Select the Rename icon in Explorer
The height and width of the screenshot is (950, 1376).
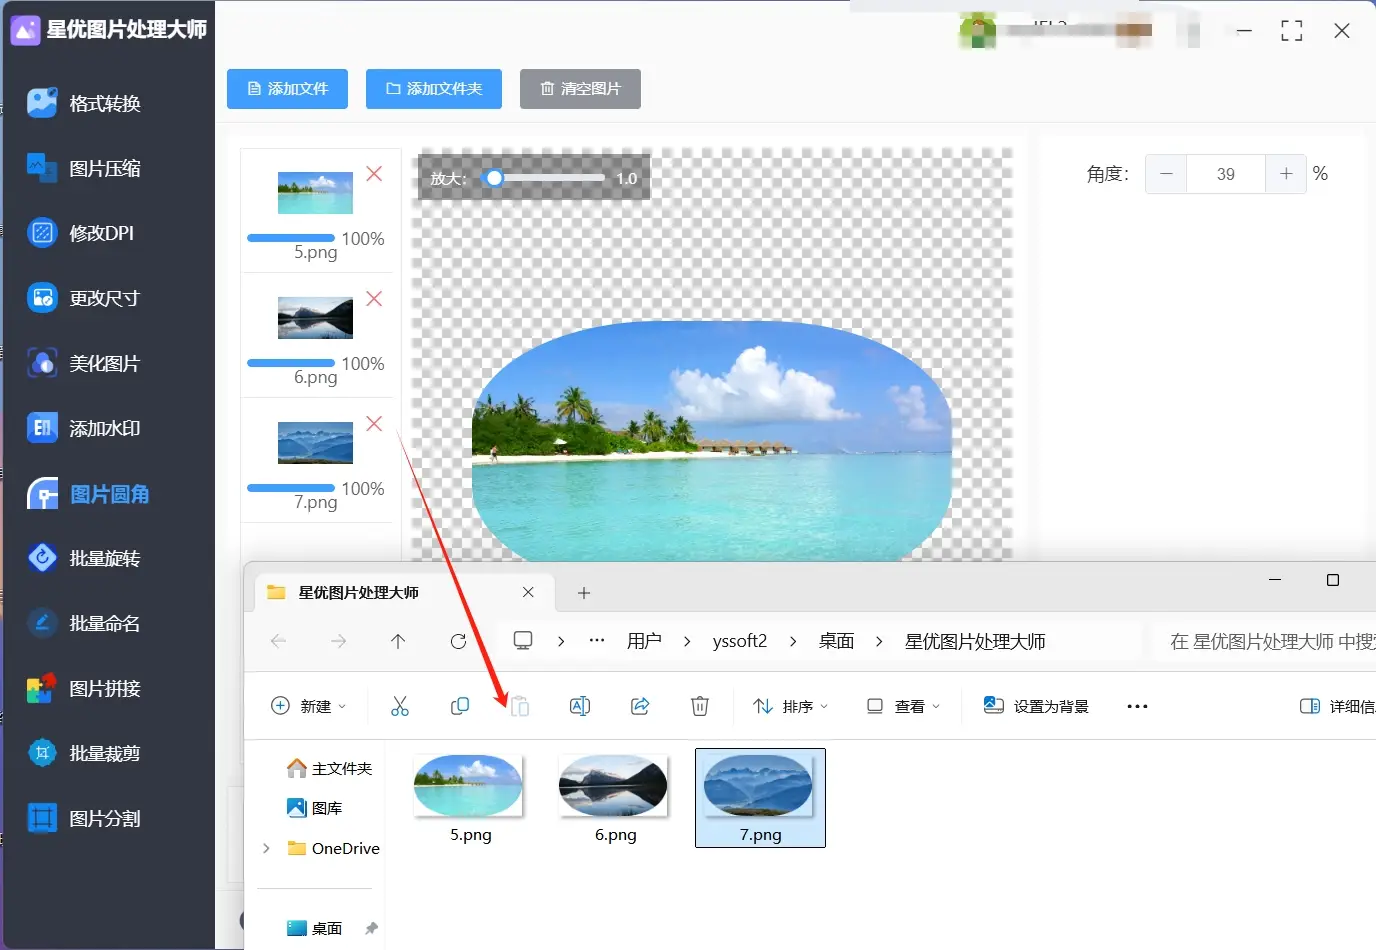[x=579, y=706]
